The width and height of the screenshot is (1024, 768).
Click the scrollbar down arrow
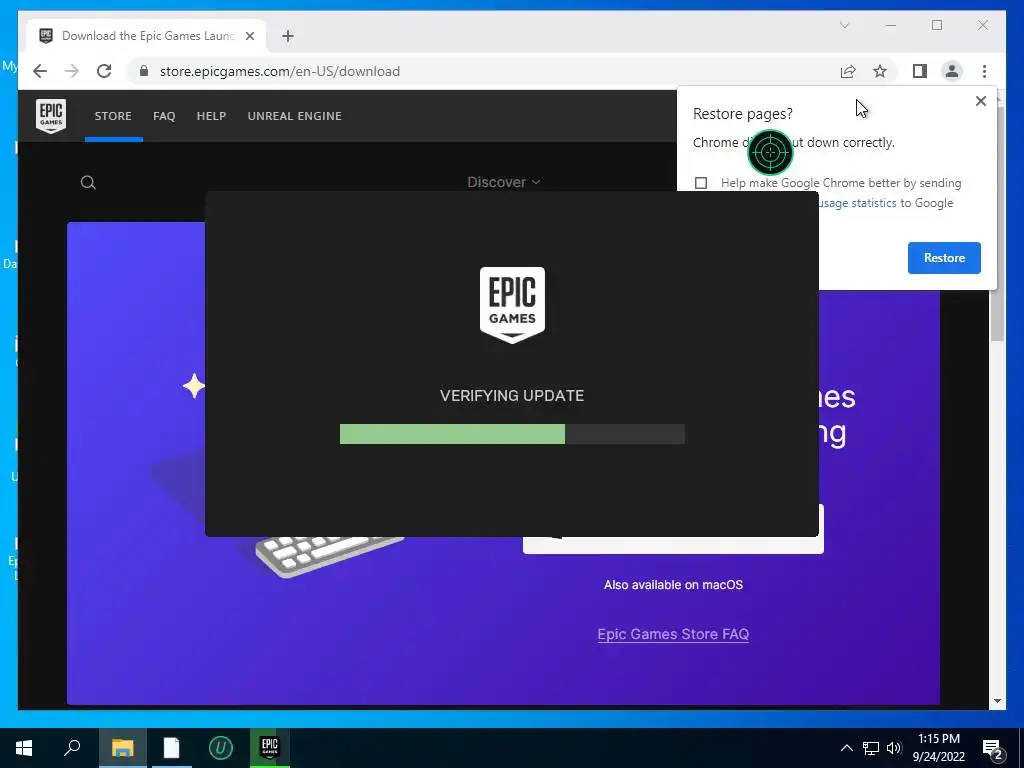coord(997,701)
